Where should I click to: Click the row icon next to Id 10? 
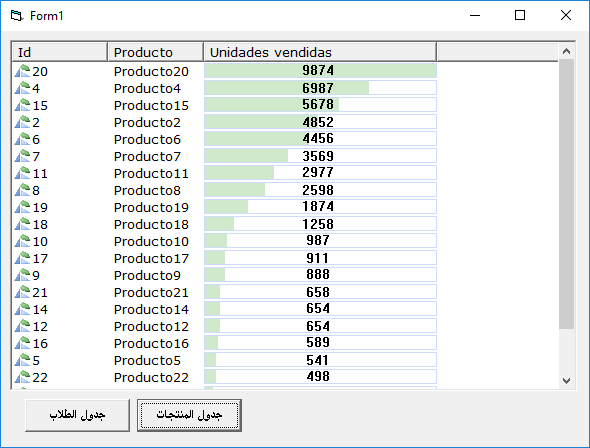22,241
